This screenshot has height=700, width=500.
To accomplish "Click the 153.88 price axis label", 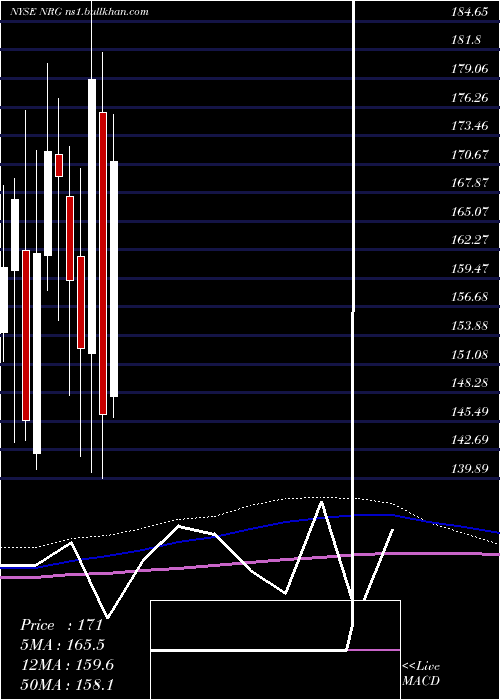I will [469, 325].
